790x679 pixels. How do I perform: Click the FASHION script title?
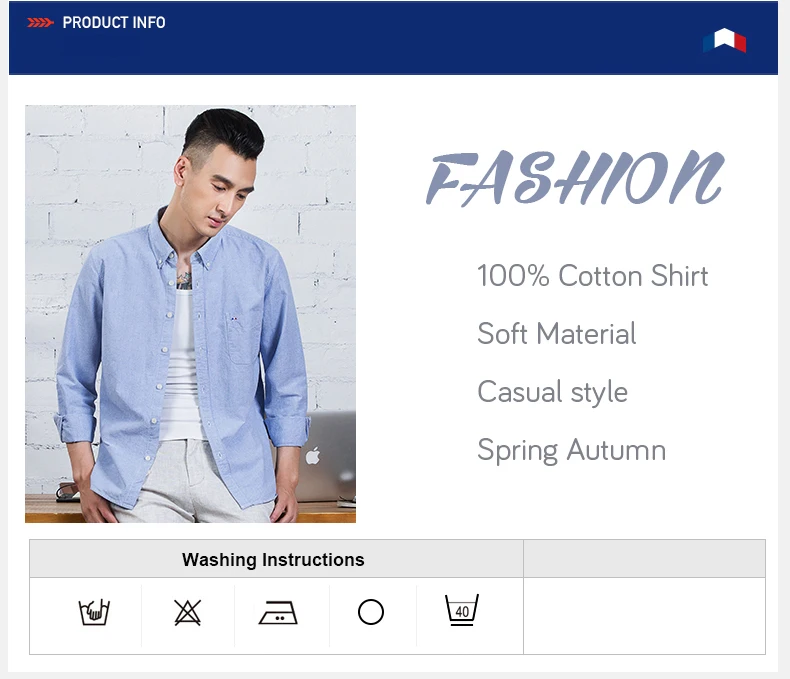pyautogui.click(x=575, y=178)
